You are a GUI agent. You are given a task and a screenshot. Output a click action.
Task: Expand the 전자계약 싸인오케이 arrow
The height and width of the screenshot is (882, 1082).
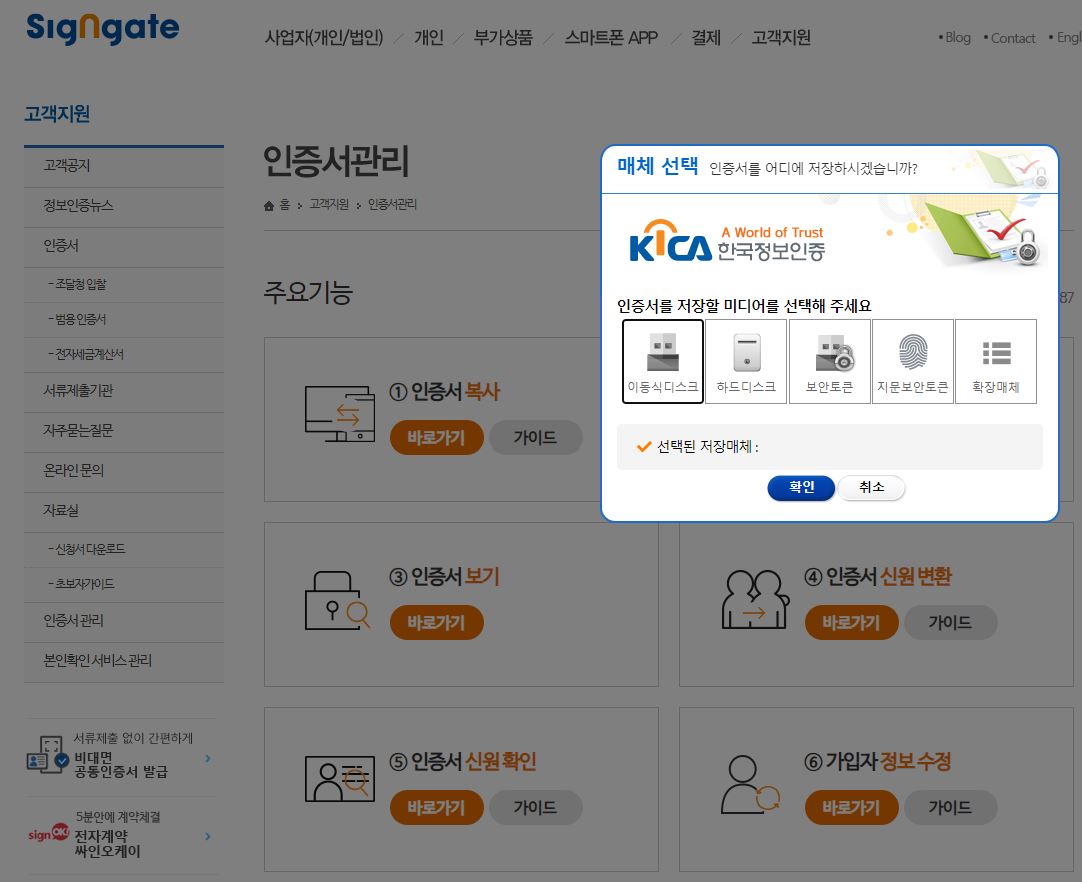click(208, 836)
